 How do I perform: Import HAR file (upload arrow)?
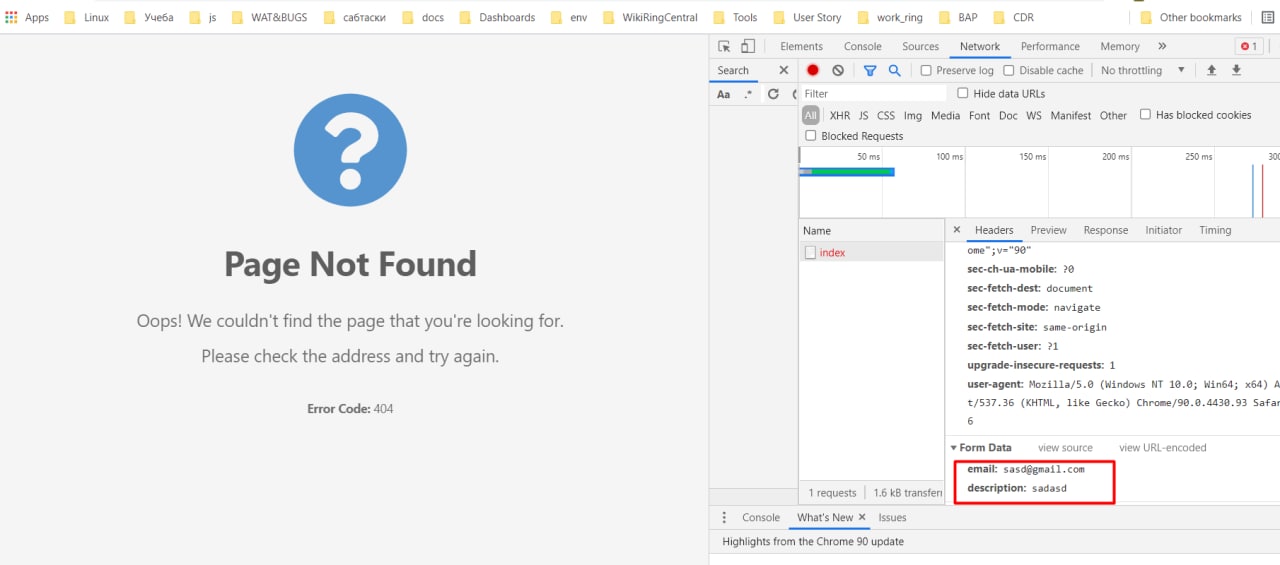pos(1212,70)
